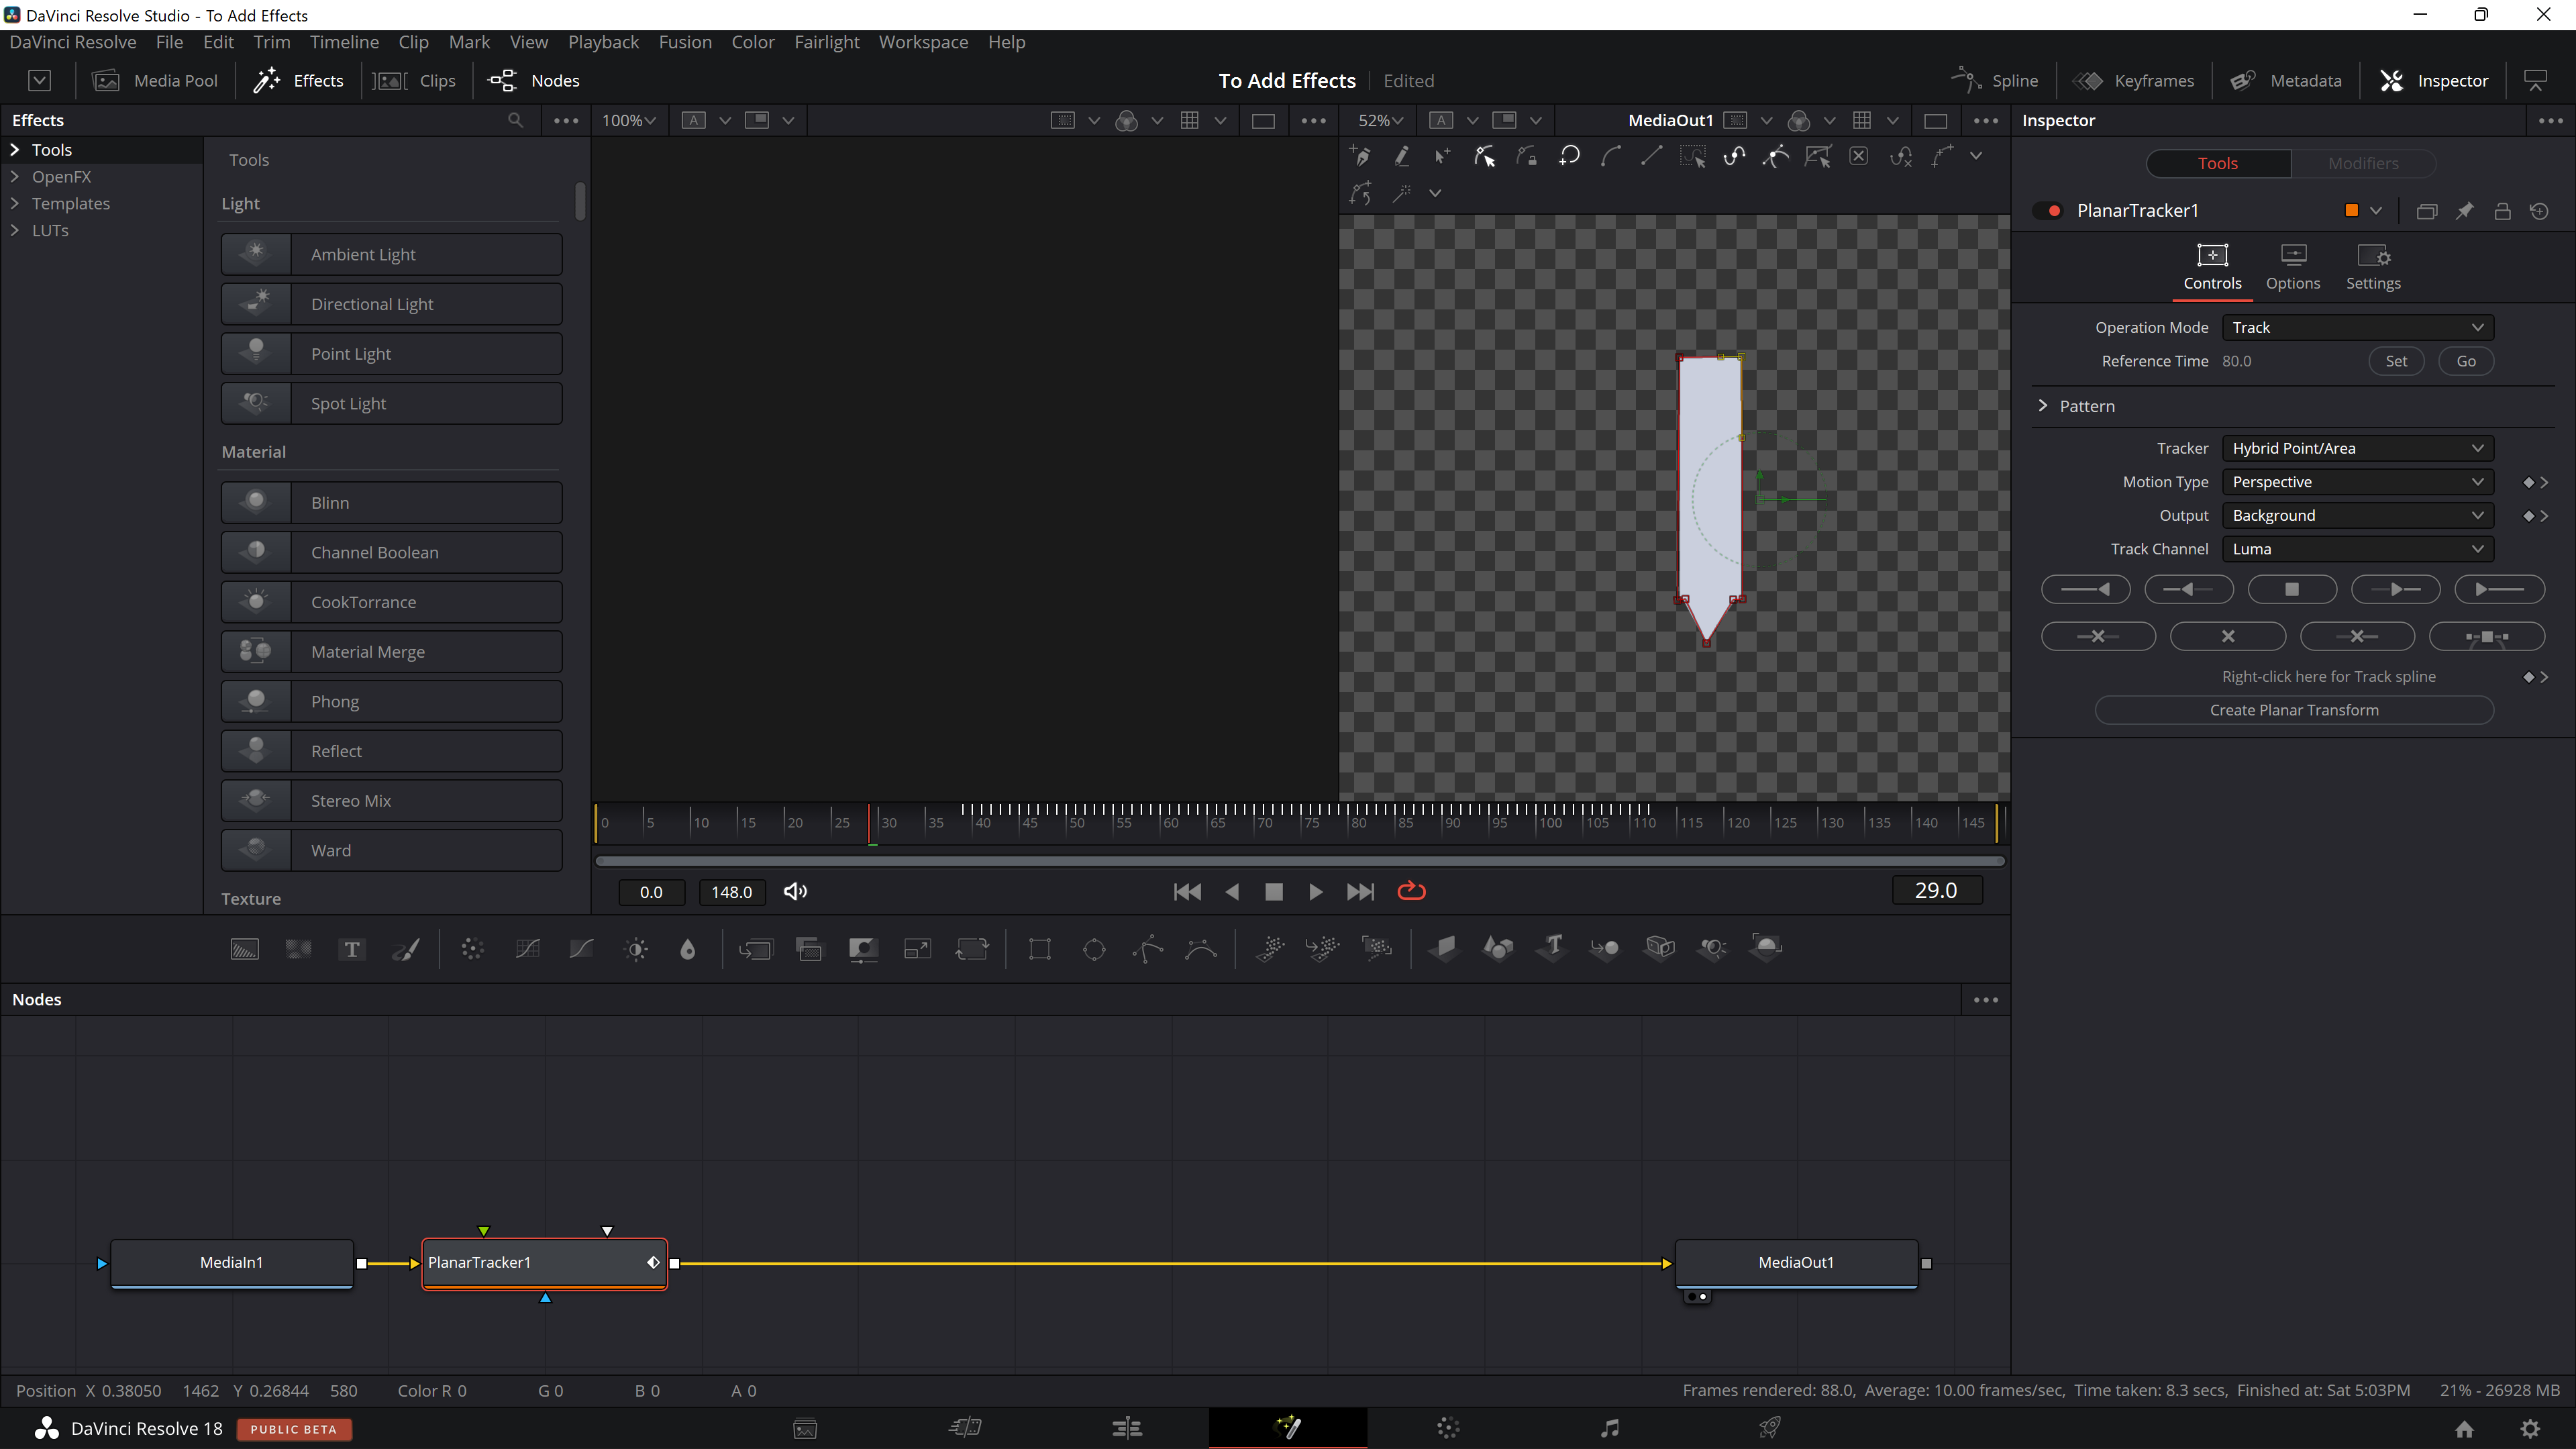
Task: Toggle the Nodes panel
Action: point(533,81)
